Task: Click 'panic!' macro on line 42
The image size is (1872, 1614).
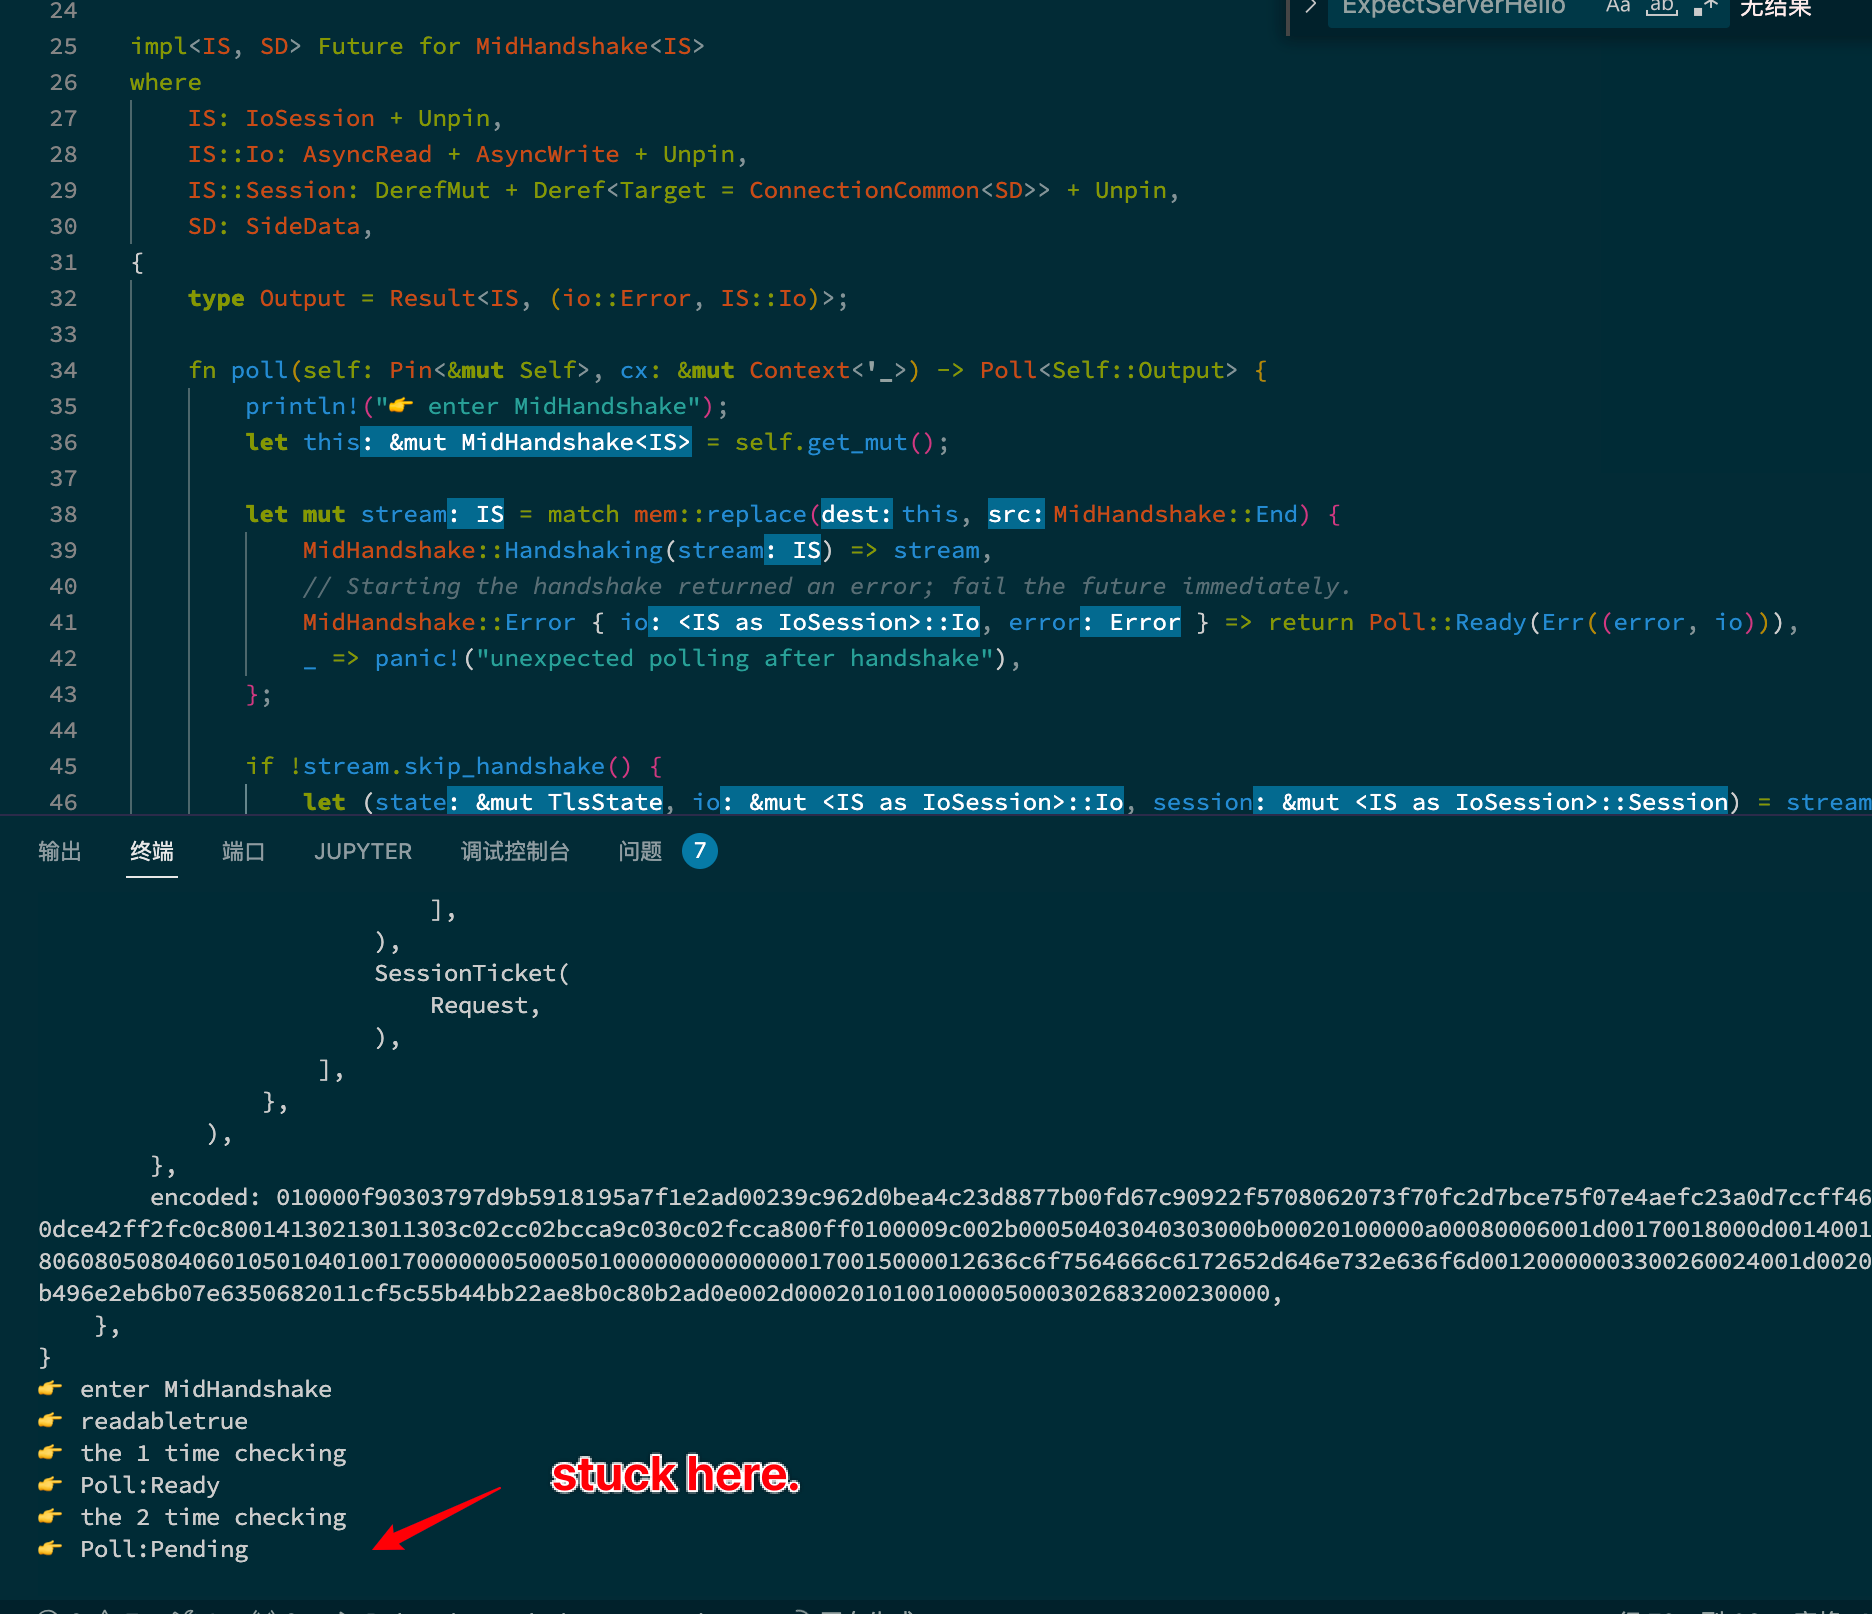Action: (x=417, y=658)
